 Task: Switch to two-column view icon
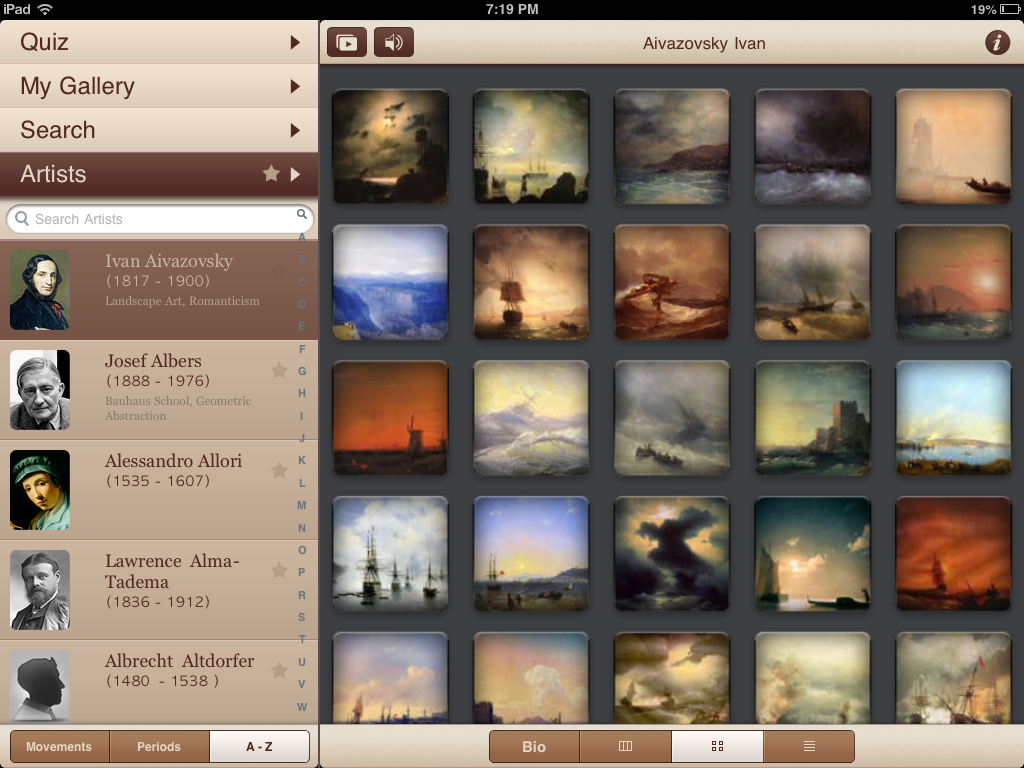(625, 746)
